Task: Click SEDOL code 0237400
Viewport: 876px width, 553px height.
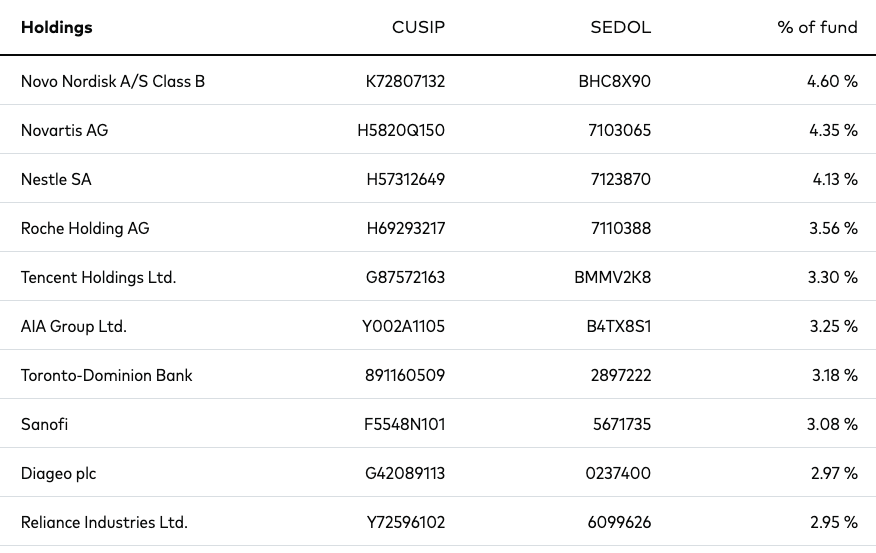Action: (618, 474)
